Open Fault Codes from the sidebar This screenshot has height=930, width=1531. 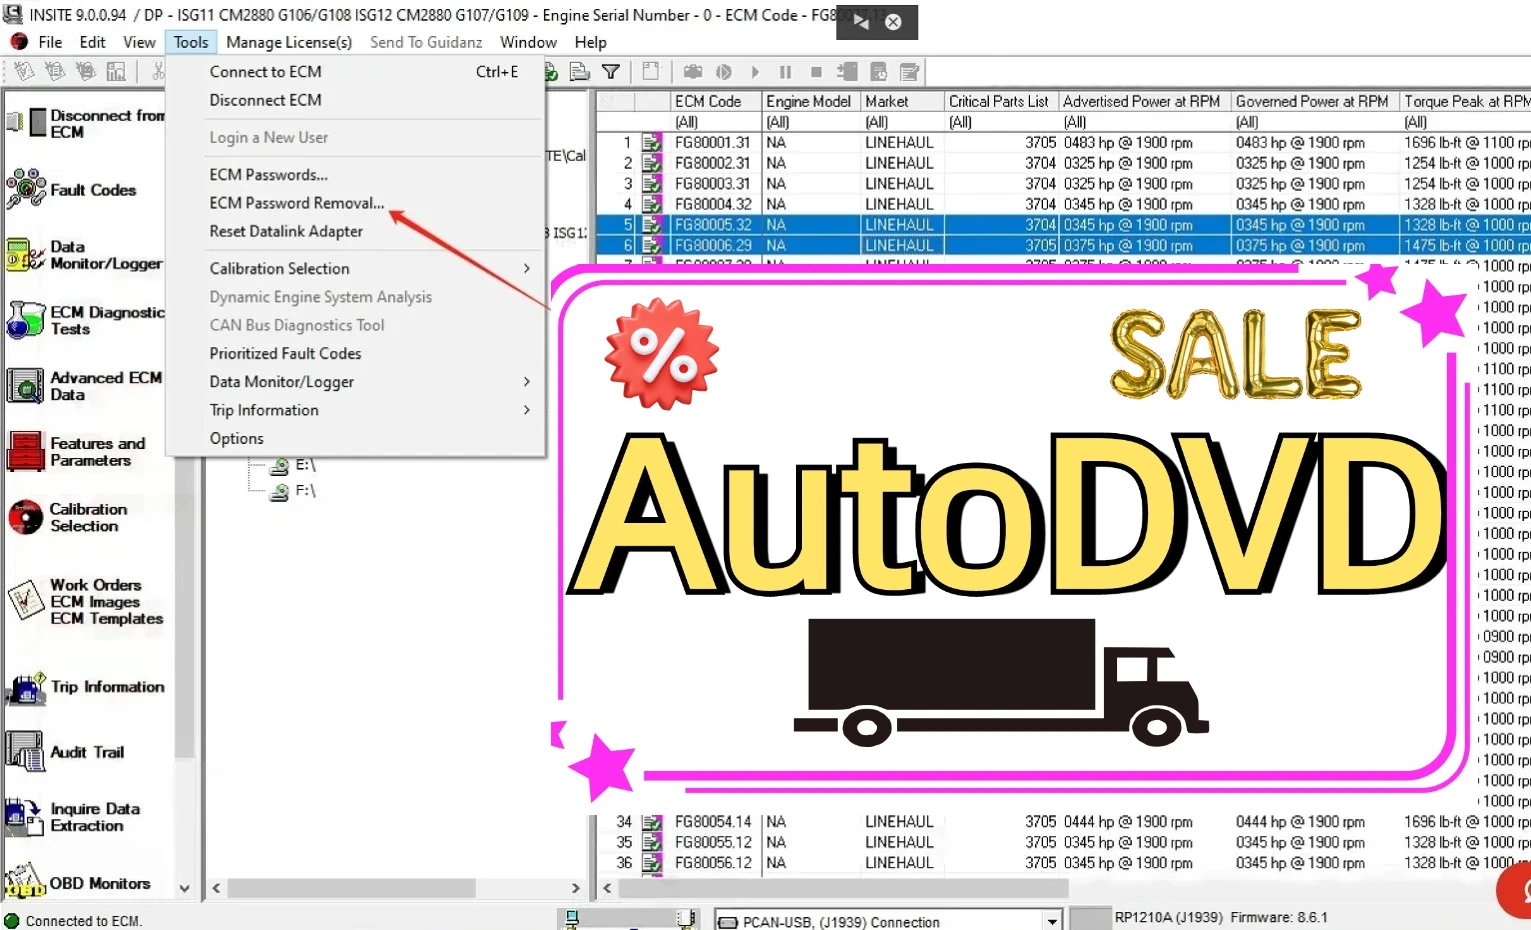pyautogui.click(x=25, y=189)
